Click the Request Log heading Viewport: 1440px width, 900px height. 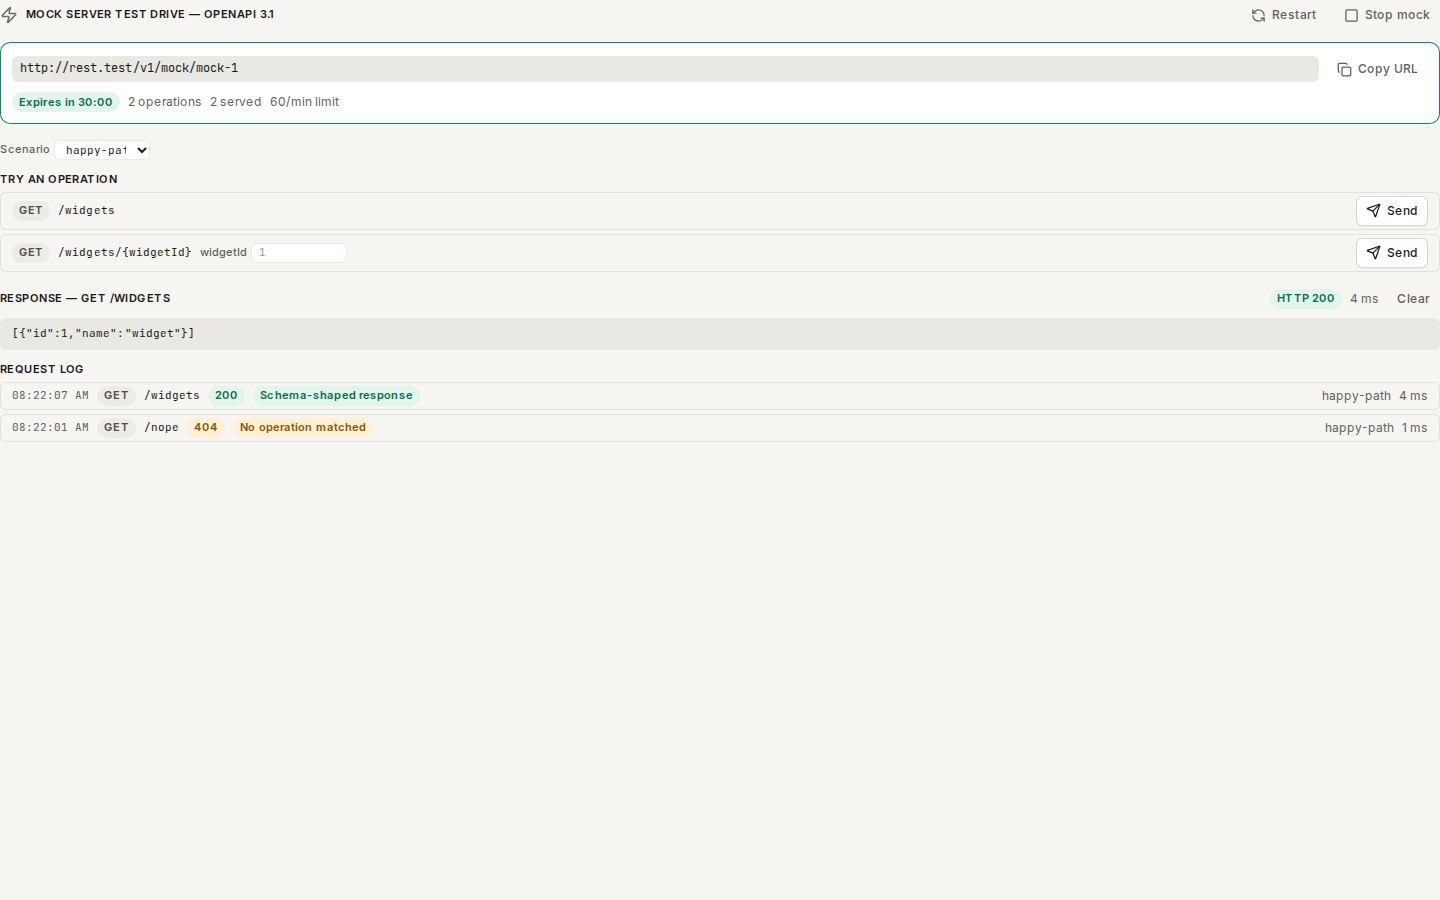point(42,370)
